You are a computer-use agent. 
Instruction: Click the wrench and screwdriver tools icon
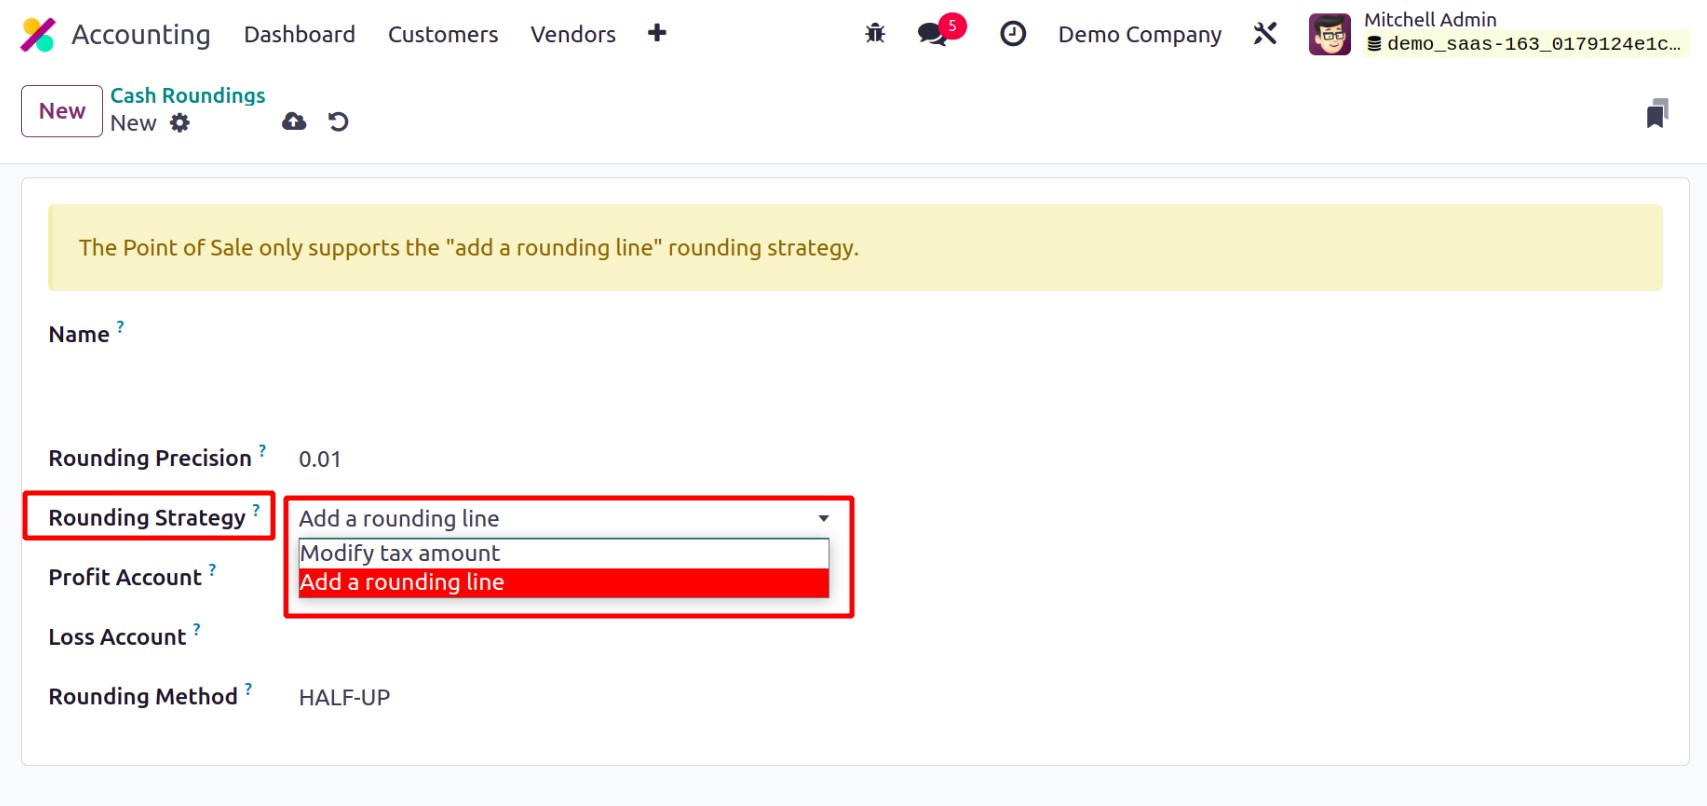pyautogui.click(x=1265, y=34)
